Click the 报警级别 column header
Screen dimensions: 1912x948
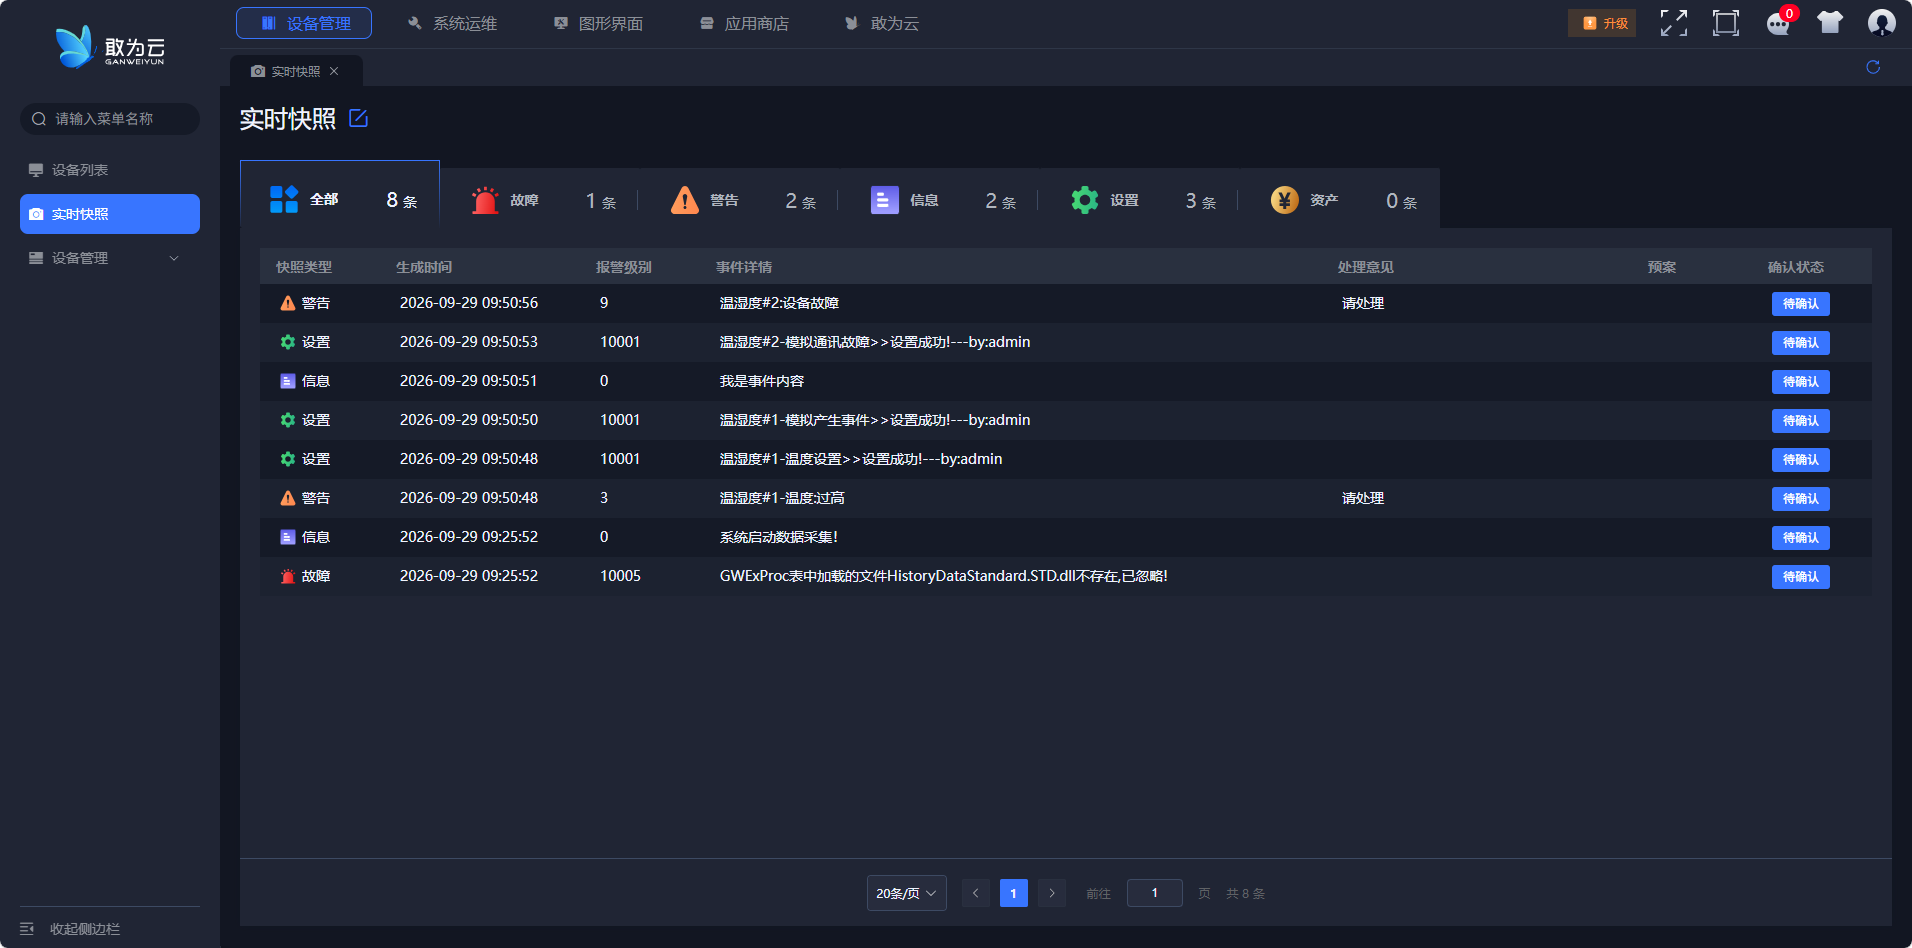[624, 267]
